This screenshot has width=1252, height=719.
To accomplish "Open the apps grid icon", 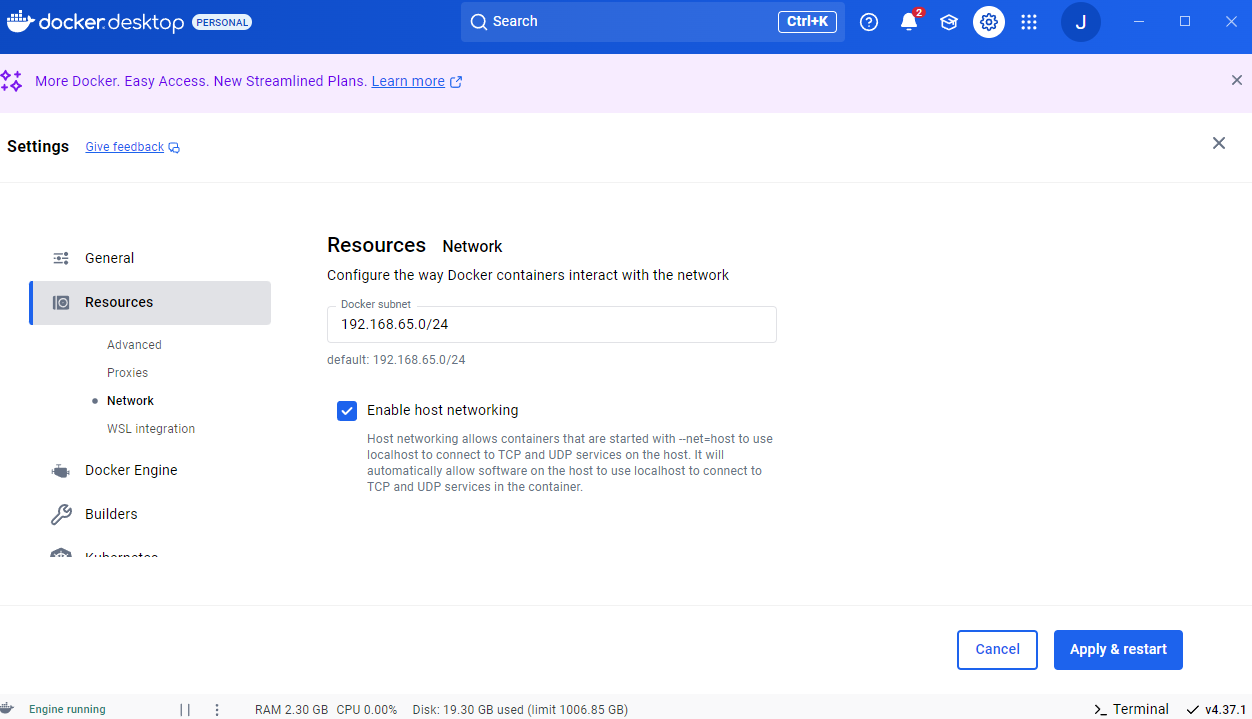I will click(x=1029, y=22).
